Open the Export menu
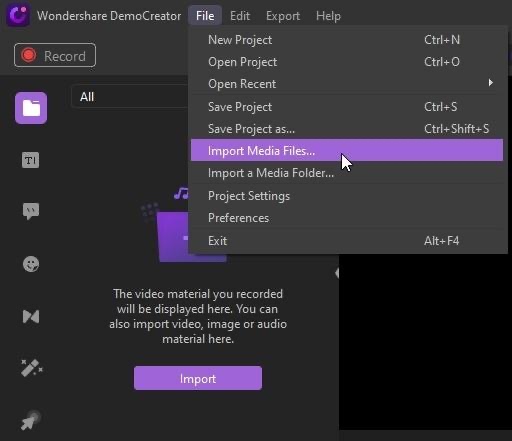512x441 pixels. pyautogui.click(x=283, y=16)
